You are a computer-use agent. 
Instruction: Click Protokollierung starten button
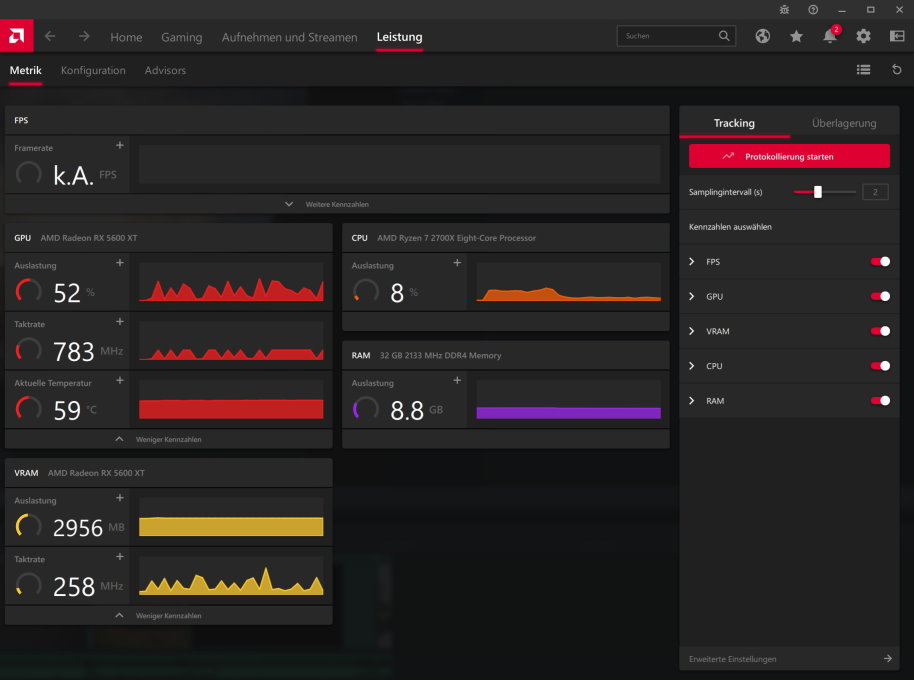[789, 156]
